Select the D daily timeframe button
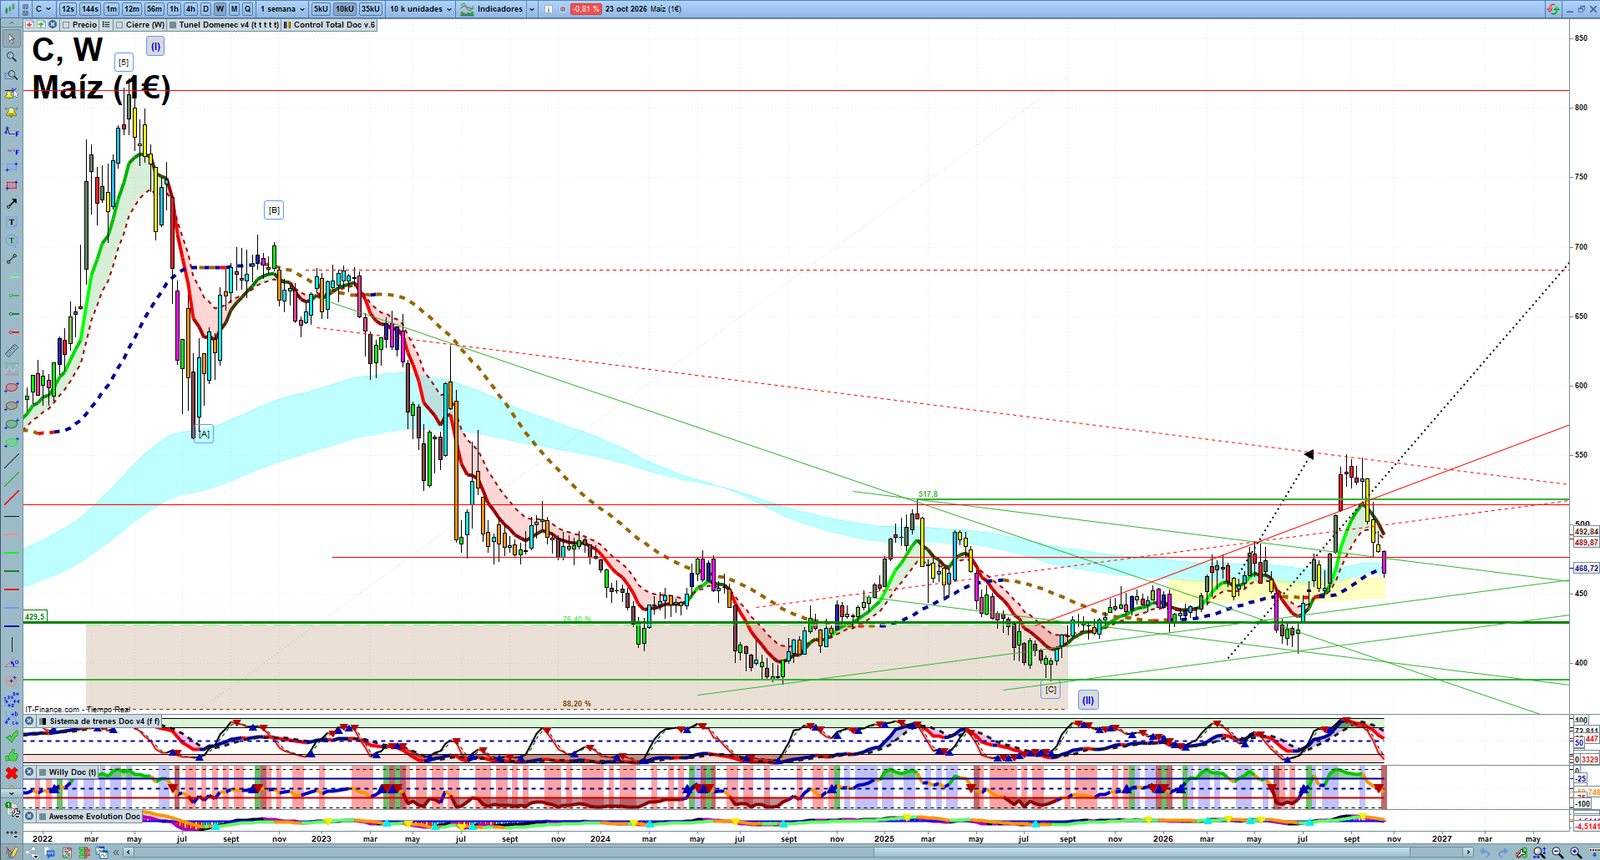 (206, 9)
